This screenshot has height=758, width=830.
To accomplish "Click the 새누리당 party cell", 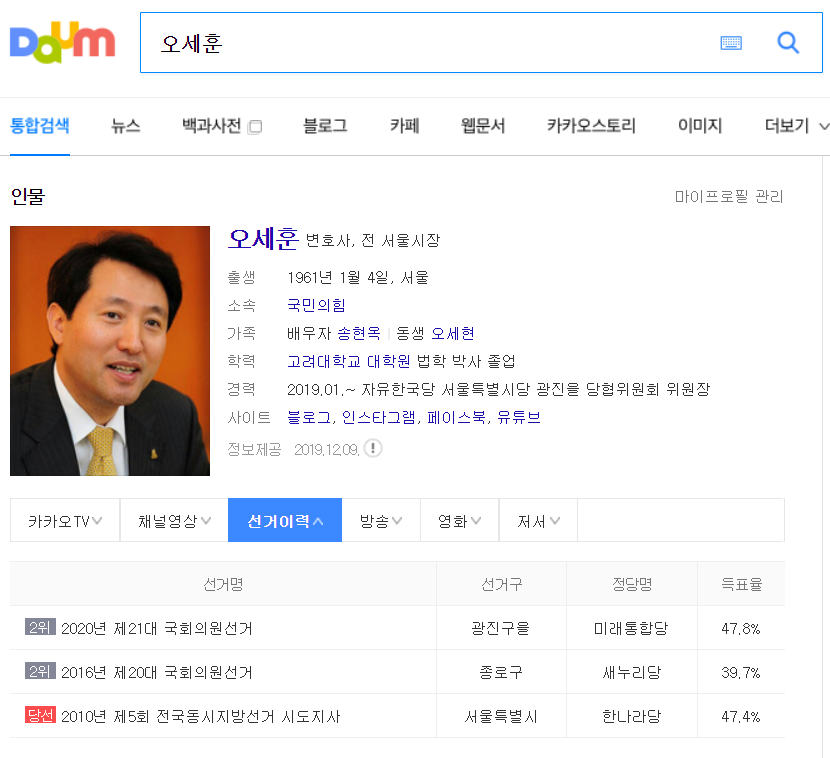I will click(x=631, y=672).
